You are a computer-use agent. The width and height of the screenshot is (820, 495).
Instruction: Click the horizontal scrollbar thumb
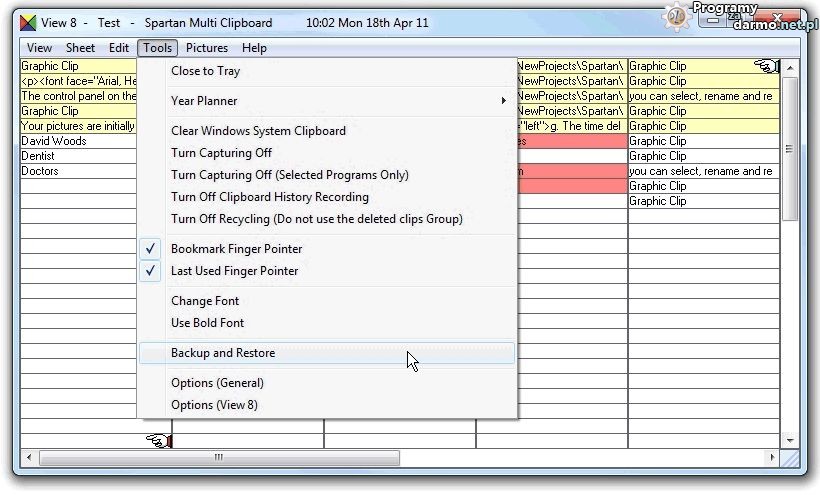(x=217, y=458)
